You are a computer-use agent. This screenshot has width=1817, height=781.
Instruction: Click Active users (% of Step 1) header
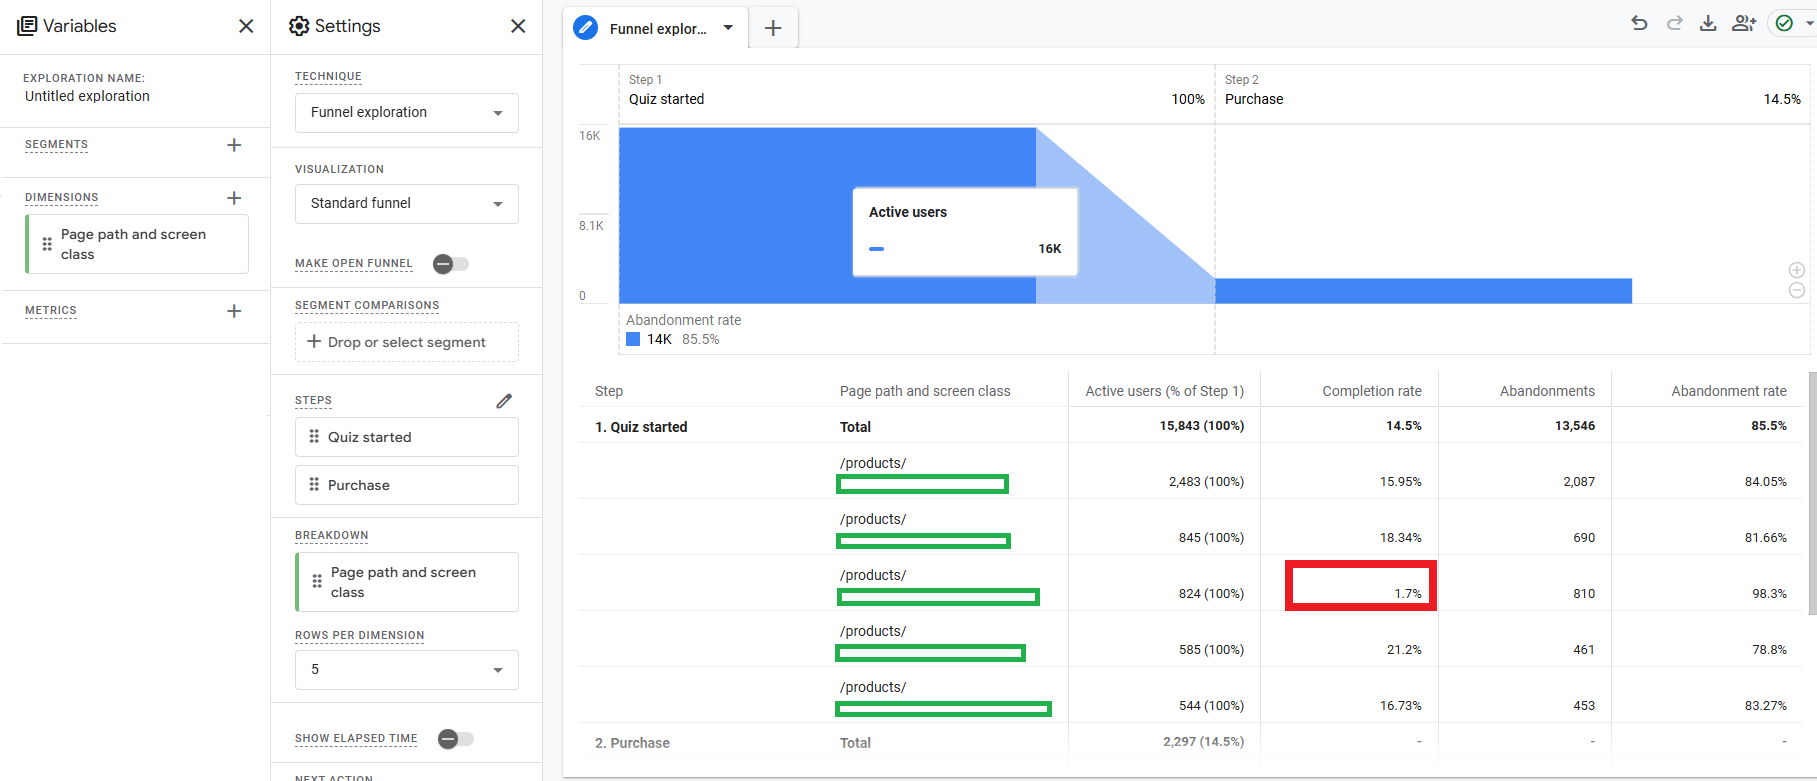pyautogui.click(x=1164, y=391)
